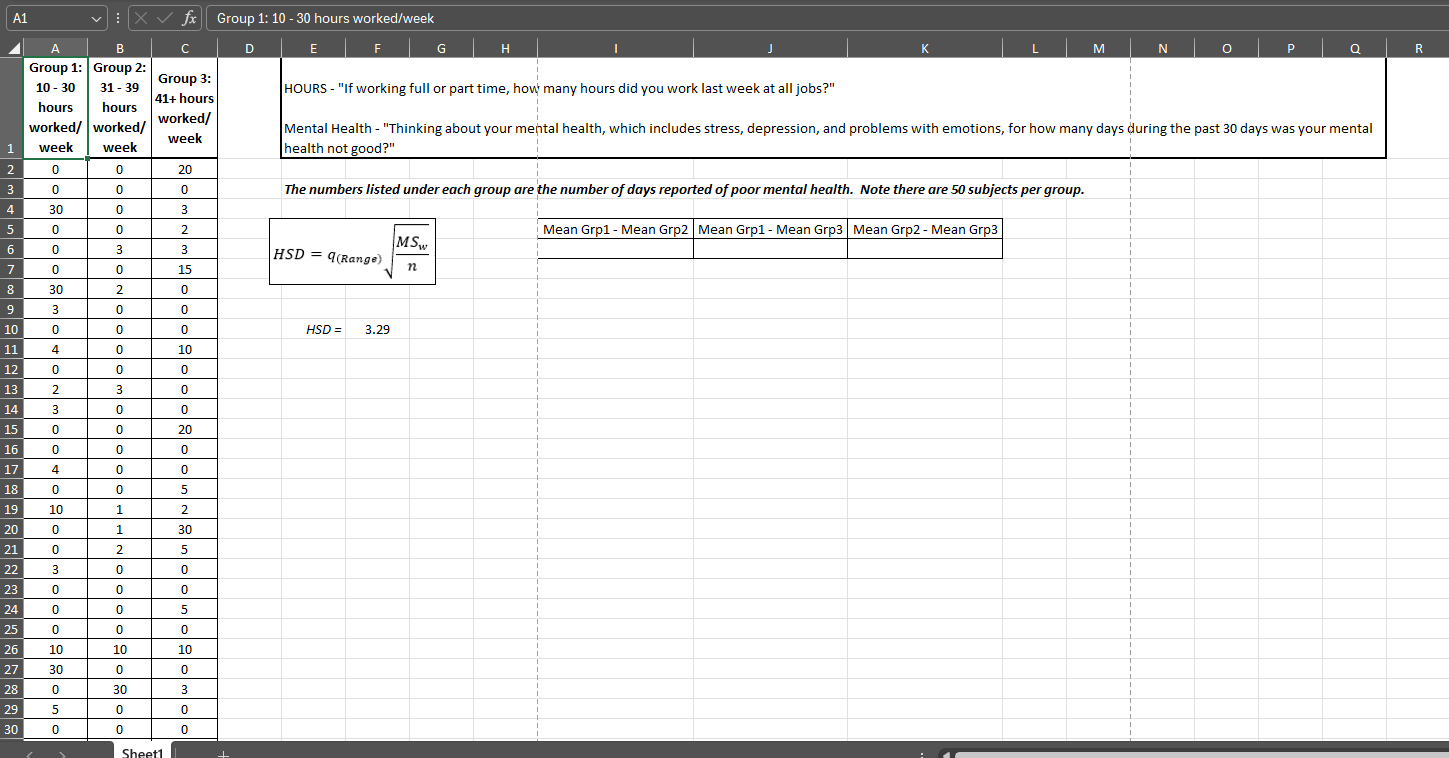Select cell A4 containing 30
The width and height of the screenshot is (1449, 758).
click(x=55, y=209)
